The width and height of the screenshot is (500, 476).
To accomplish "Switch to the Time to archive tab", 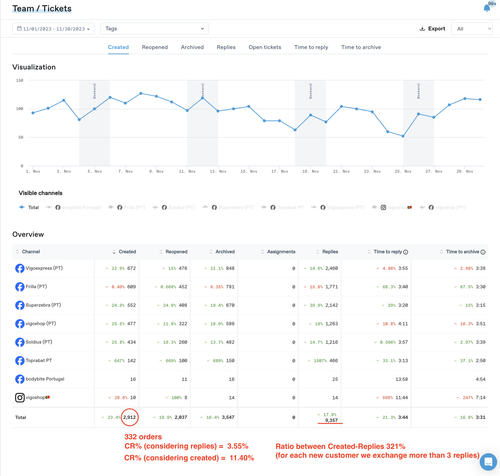I will click(x=361, y=47).
